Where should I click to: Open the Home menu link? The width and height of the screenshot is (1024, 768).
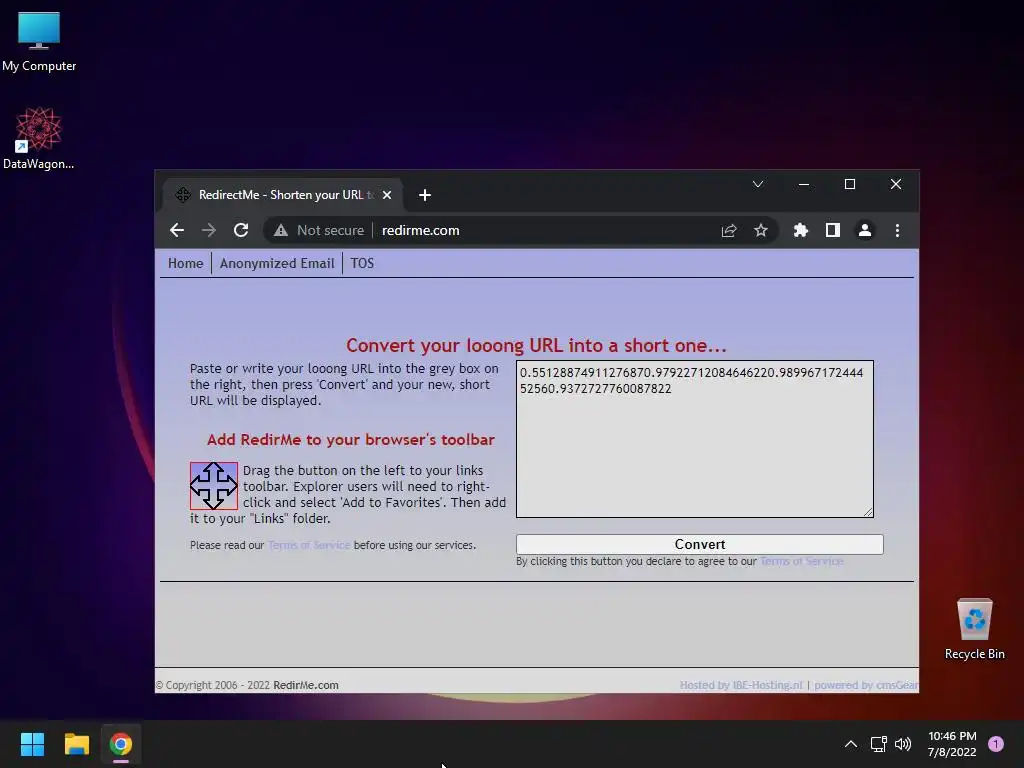tap(185, 263)
